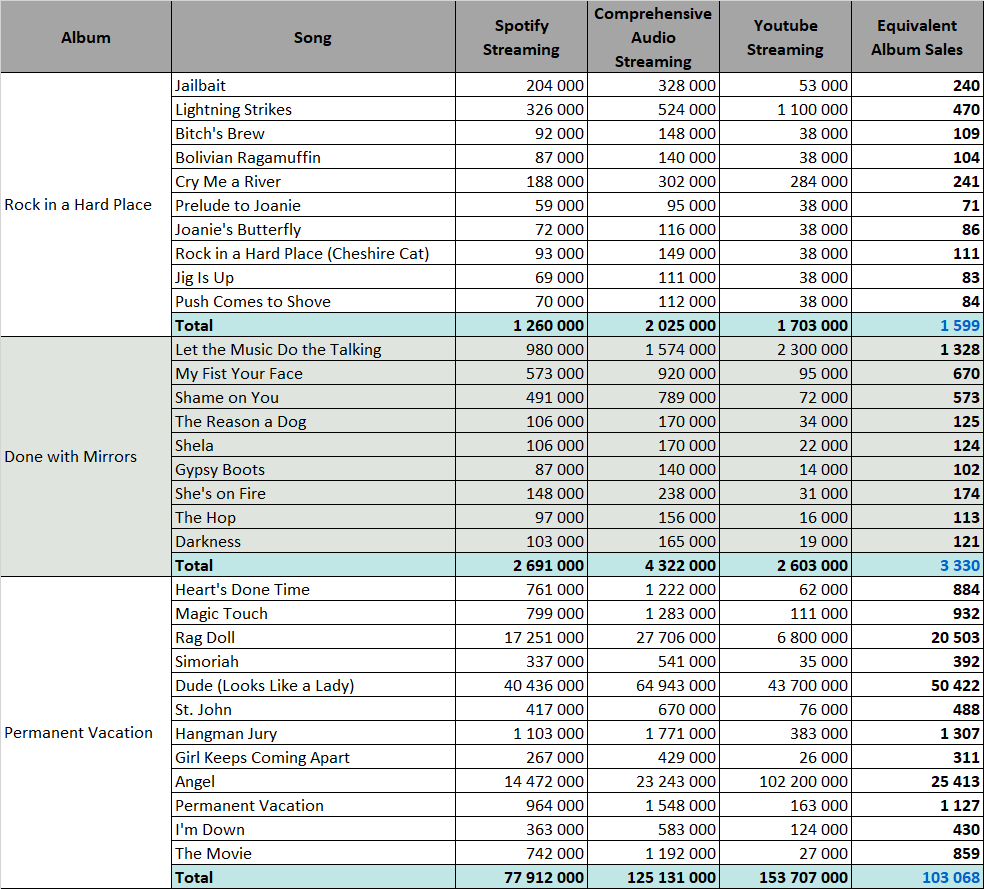Image resolution: width=984 pixels, height=889 pixels.
Task: Click the blue 103 068 total value
Action: coord(917,877)
